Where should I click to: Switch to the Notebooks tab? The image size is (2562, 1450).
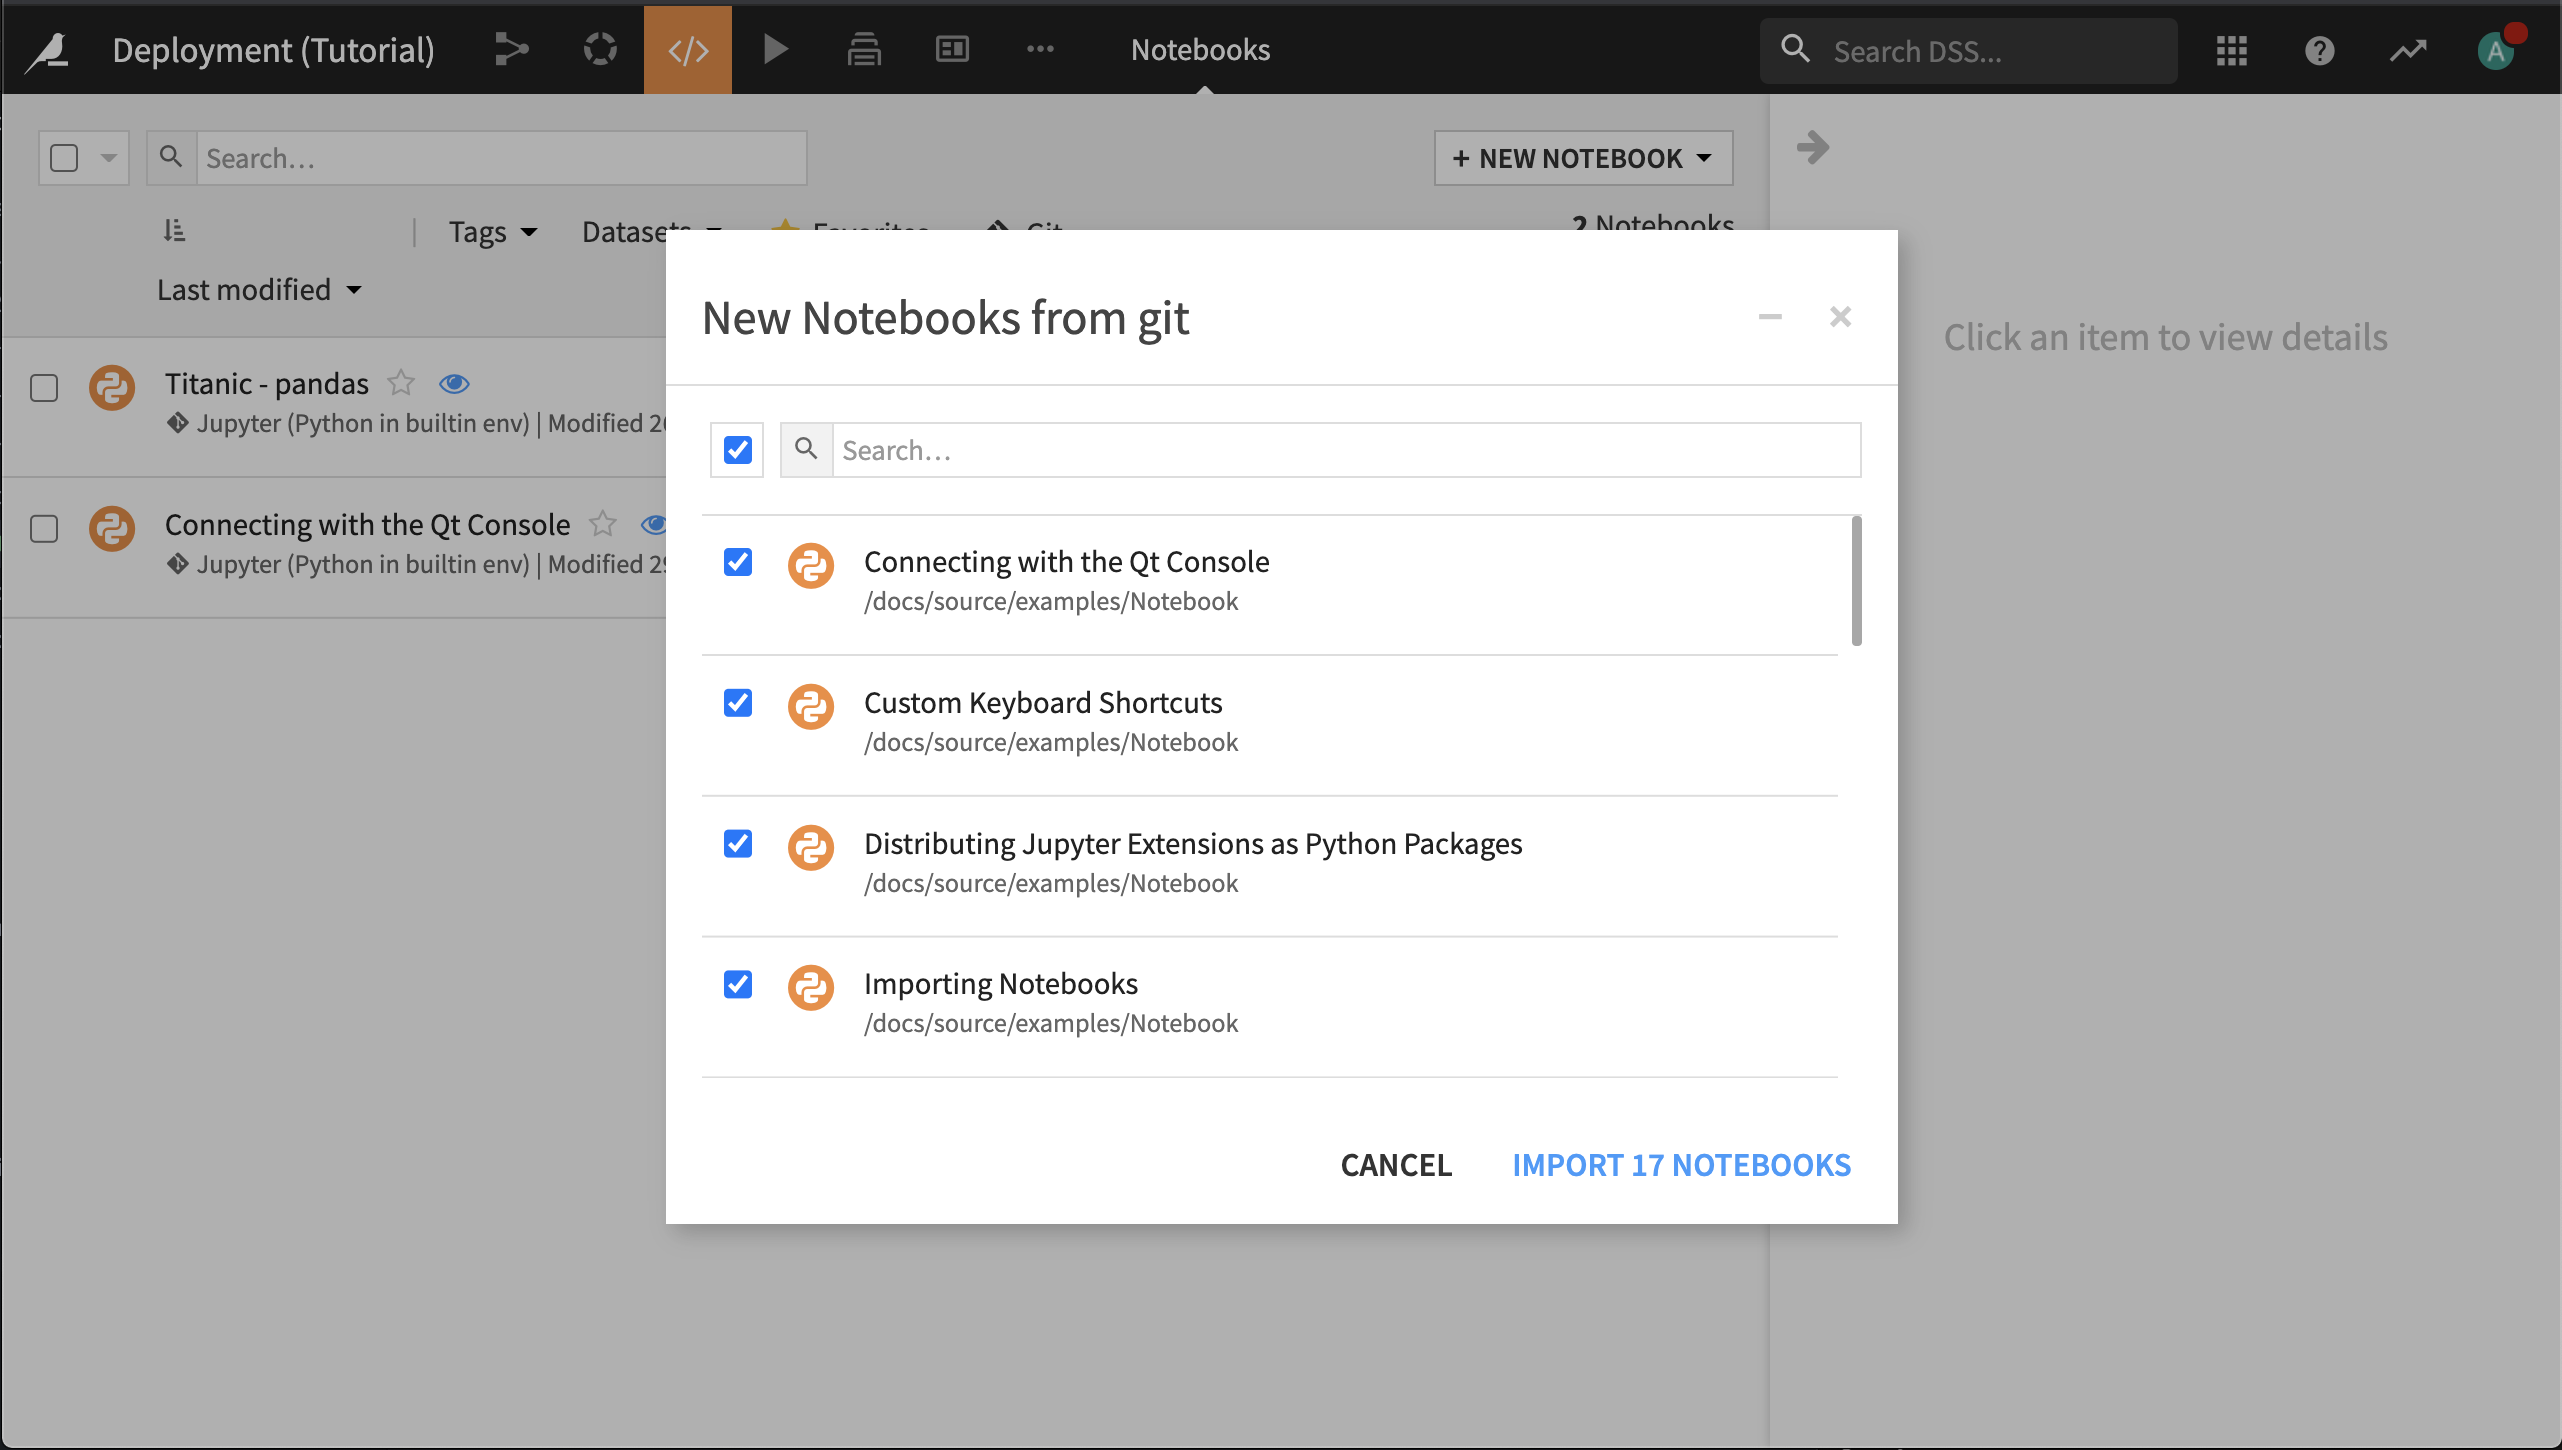tap(1198, 50)
